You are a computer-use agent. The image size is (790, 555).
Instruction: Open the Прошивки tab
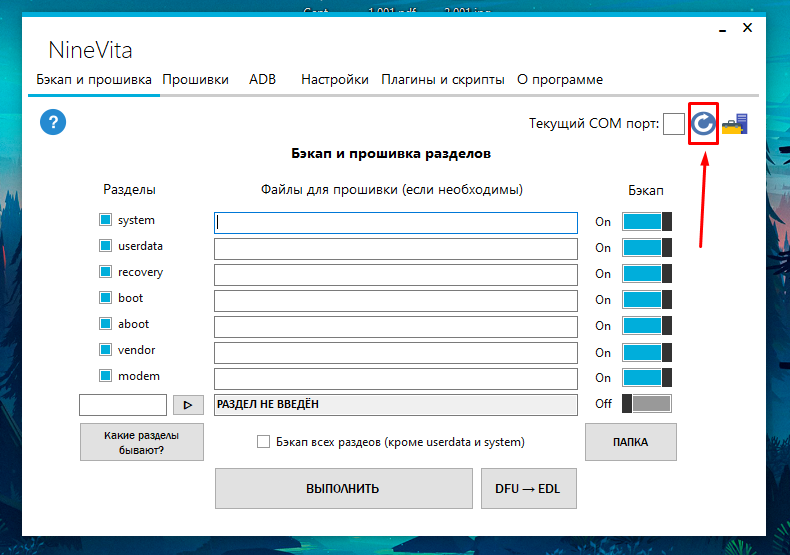[x=195, y=80]
